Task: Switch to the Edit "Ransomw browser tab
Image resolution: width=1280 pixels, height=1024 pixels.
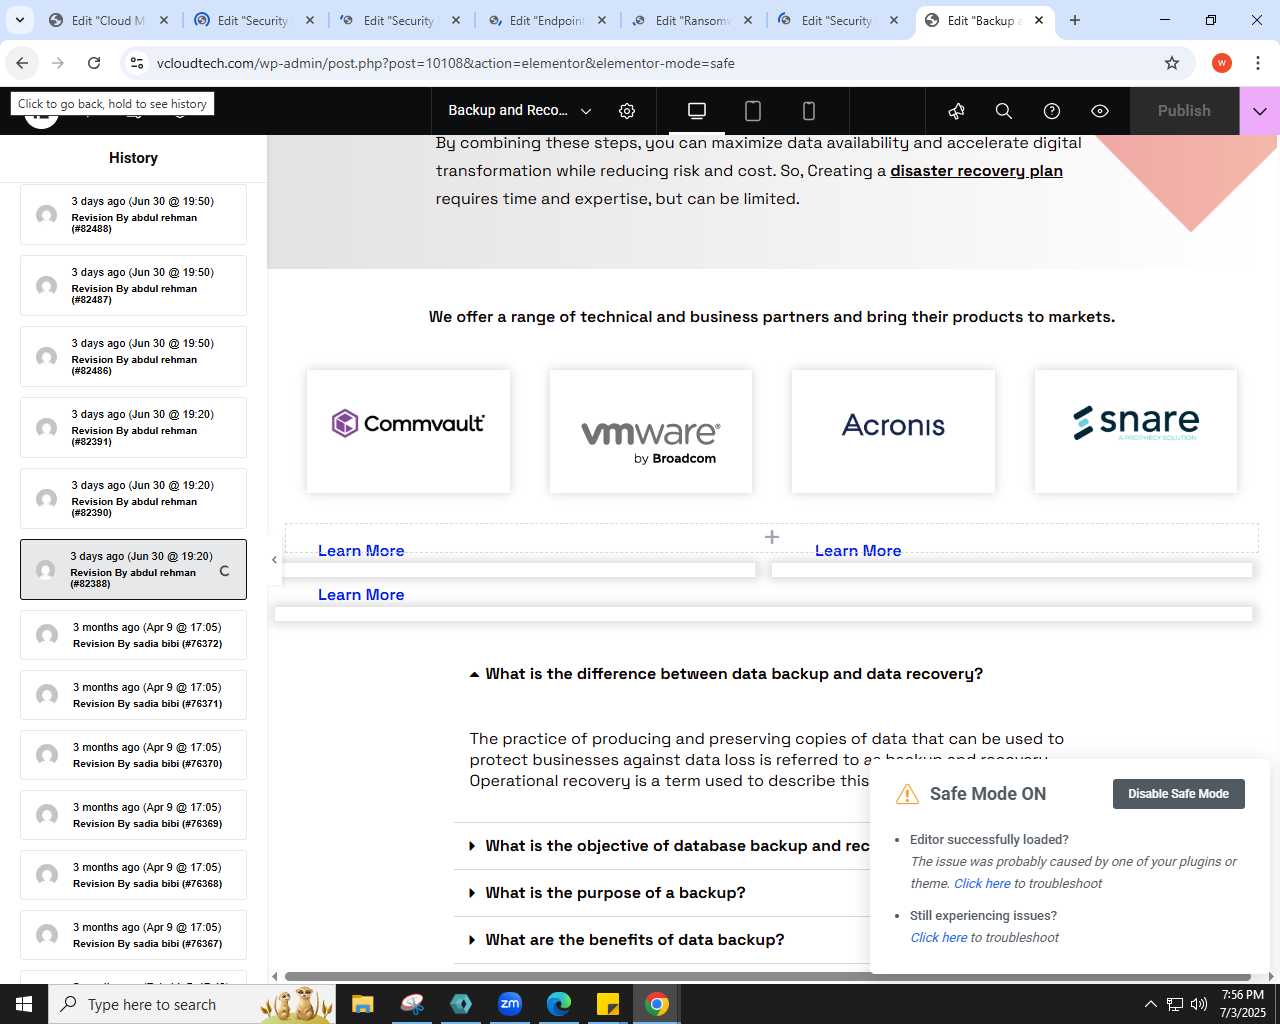Action: (x=692, y=20)
